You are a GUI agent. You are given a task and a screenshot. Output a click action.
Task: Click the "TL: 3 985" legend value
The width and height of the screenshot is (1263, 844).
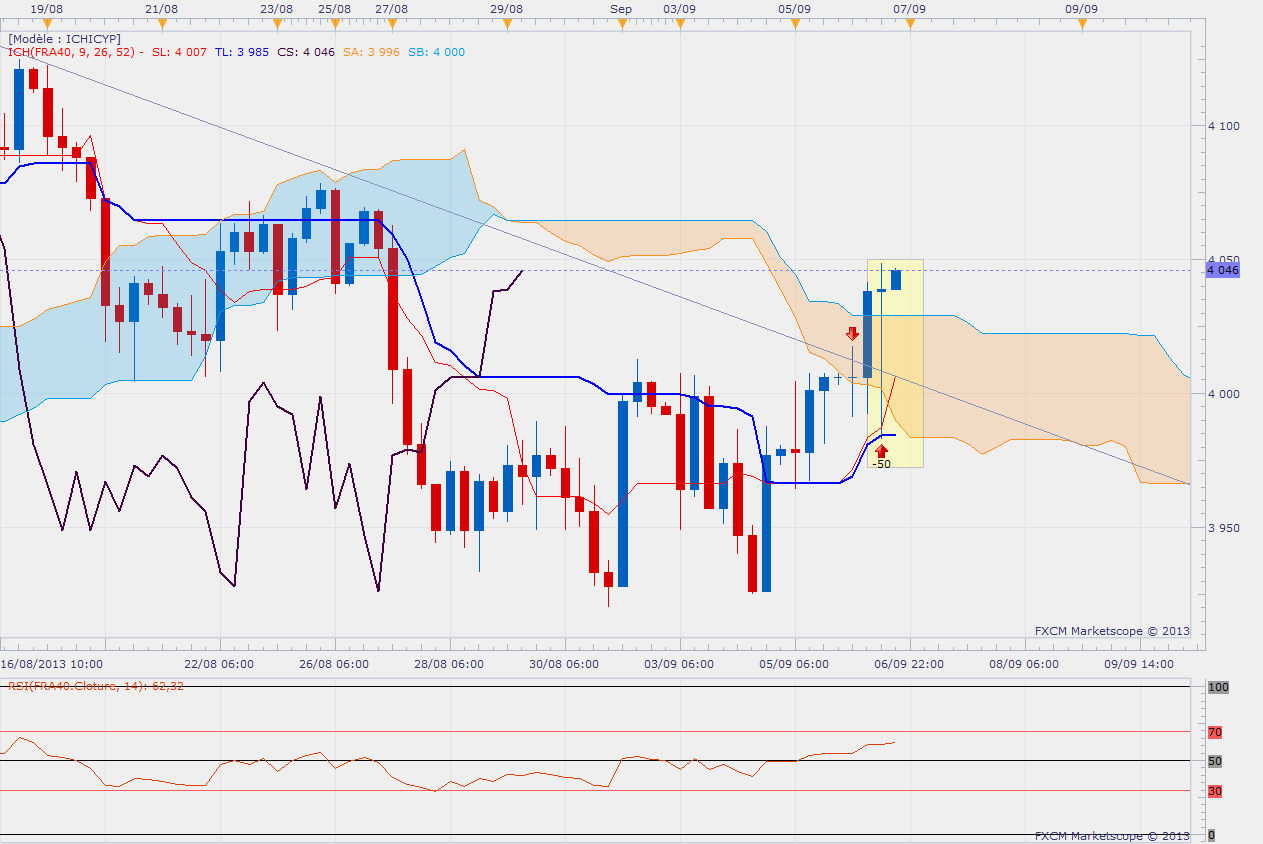(240, 52)
